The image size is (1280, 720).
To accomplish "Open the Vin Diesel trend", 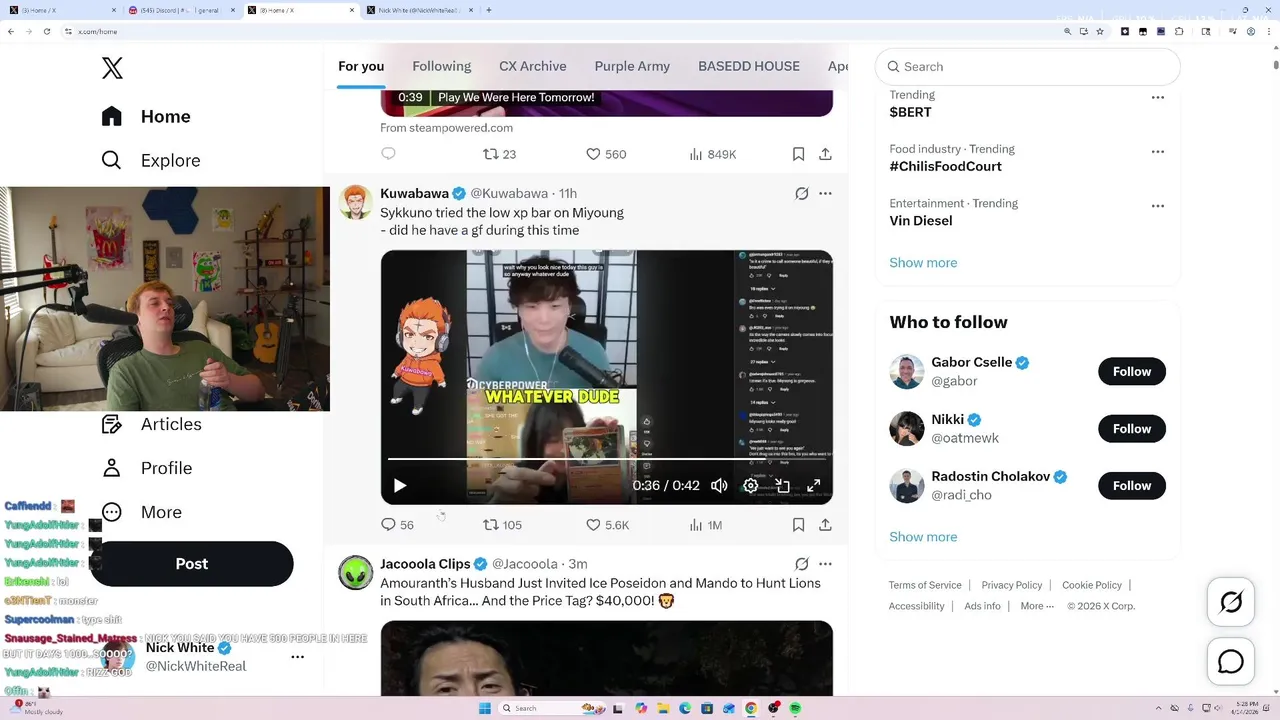I will (921, 221).
